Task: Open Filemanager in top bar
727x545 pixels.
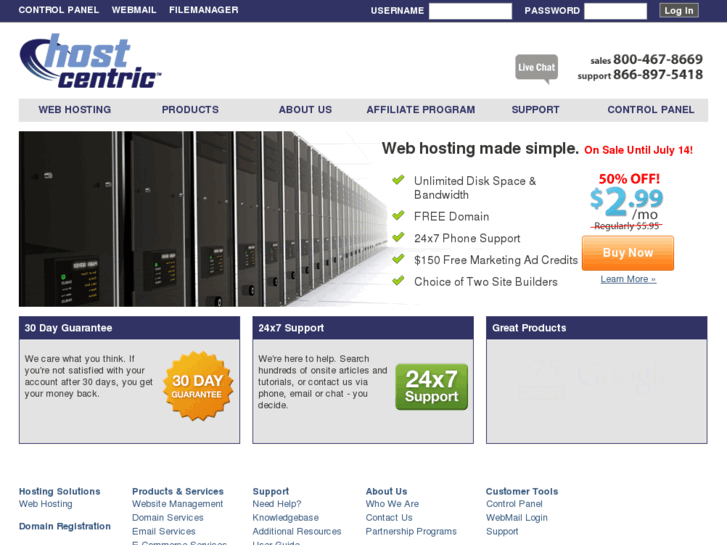Action: pyautogui.click(x=204, y=10)
